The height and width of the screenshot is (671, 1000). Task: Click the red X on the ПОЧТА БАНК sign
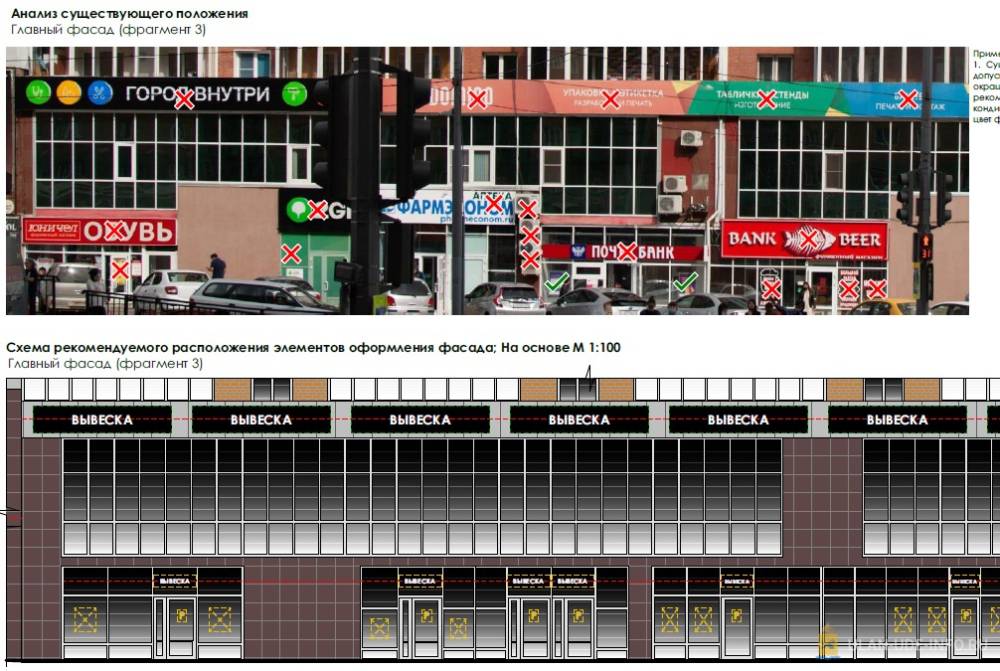[627, 252]
